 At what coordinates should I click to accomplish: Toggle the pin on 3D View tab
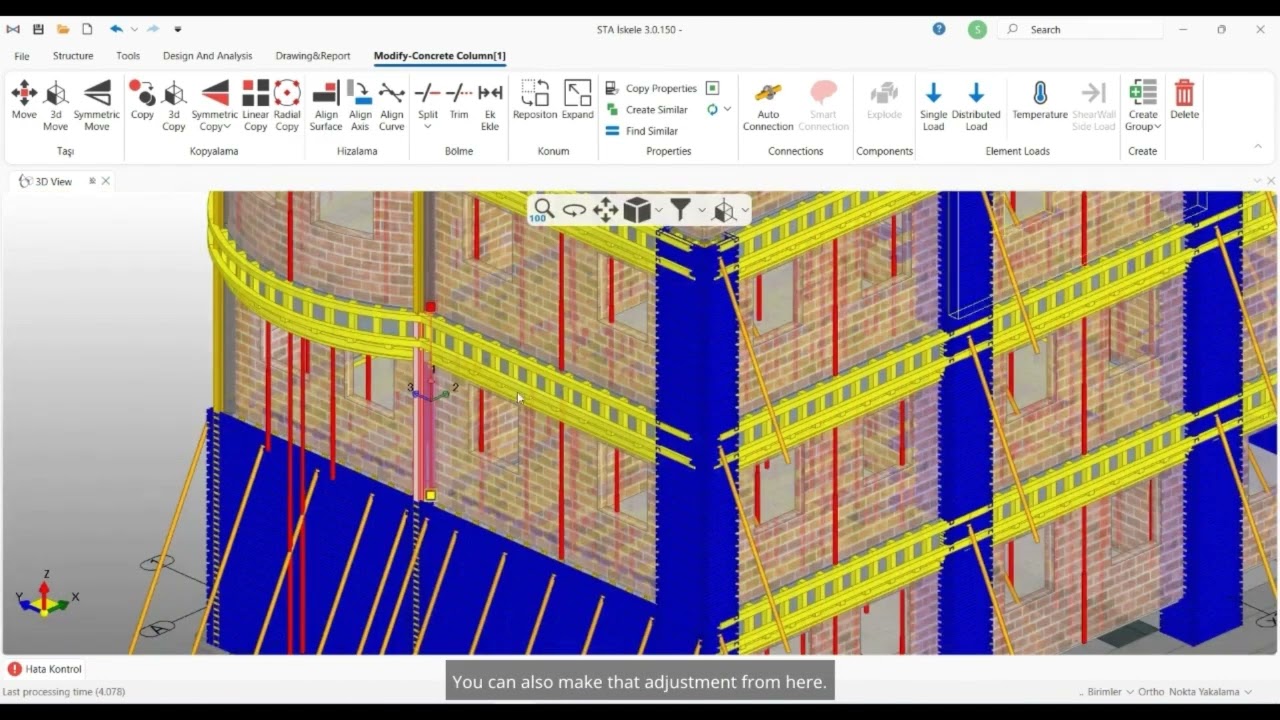[x=92, y=181]
